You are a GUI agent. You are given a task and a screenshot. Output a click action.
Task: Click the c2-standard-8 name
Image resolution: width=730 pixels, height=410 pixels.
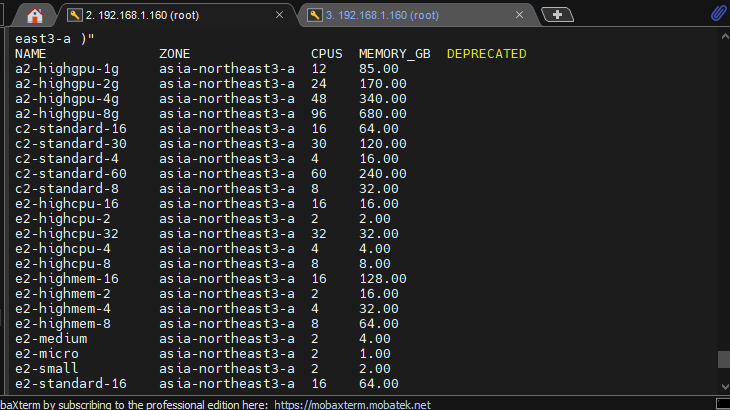tap(67, 189)
